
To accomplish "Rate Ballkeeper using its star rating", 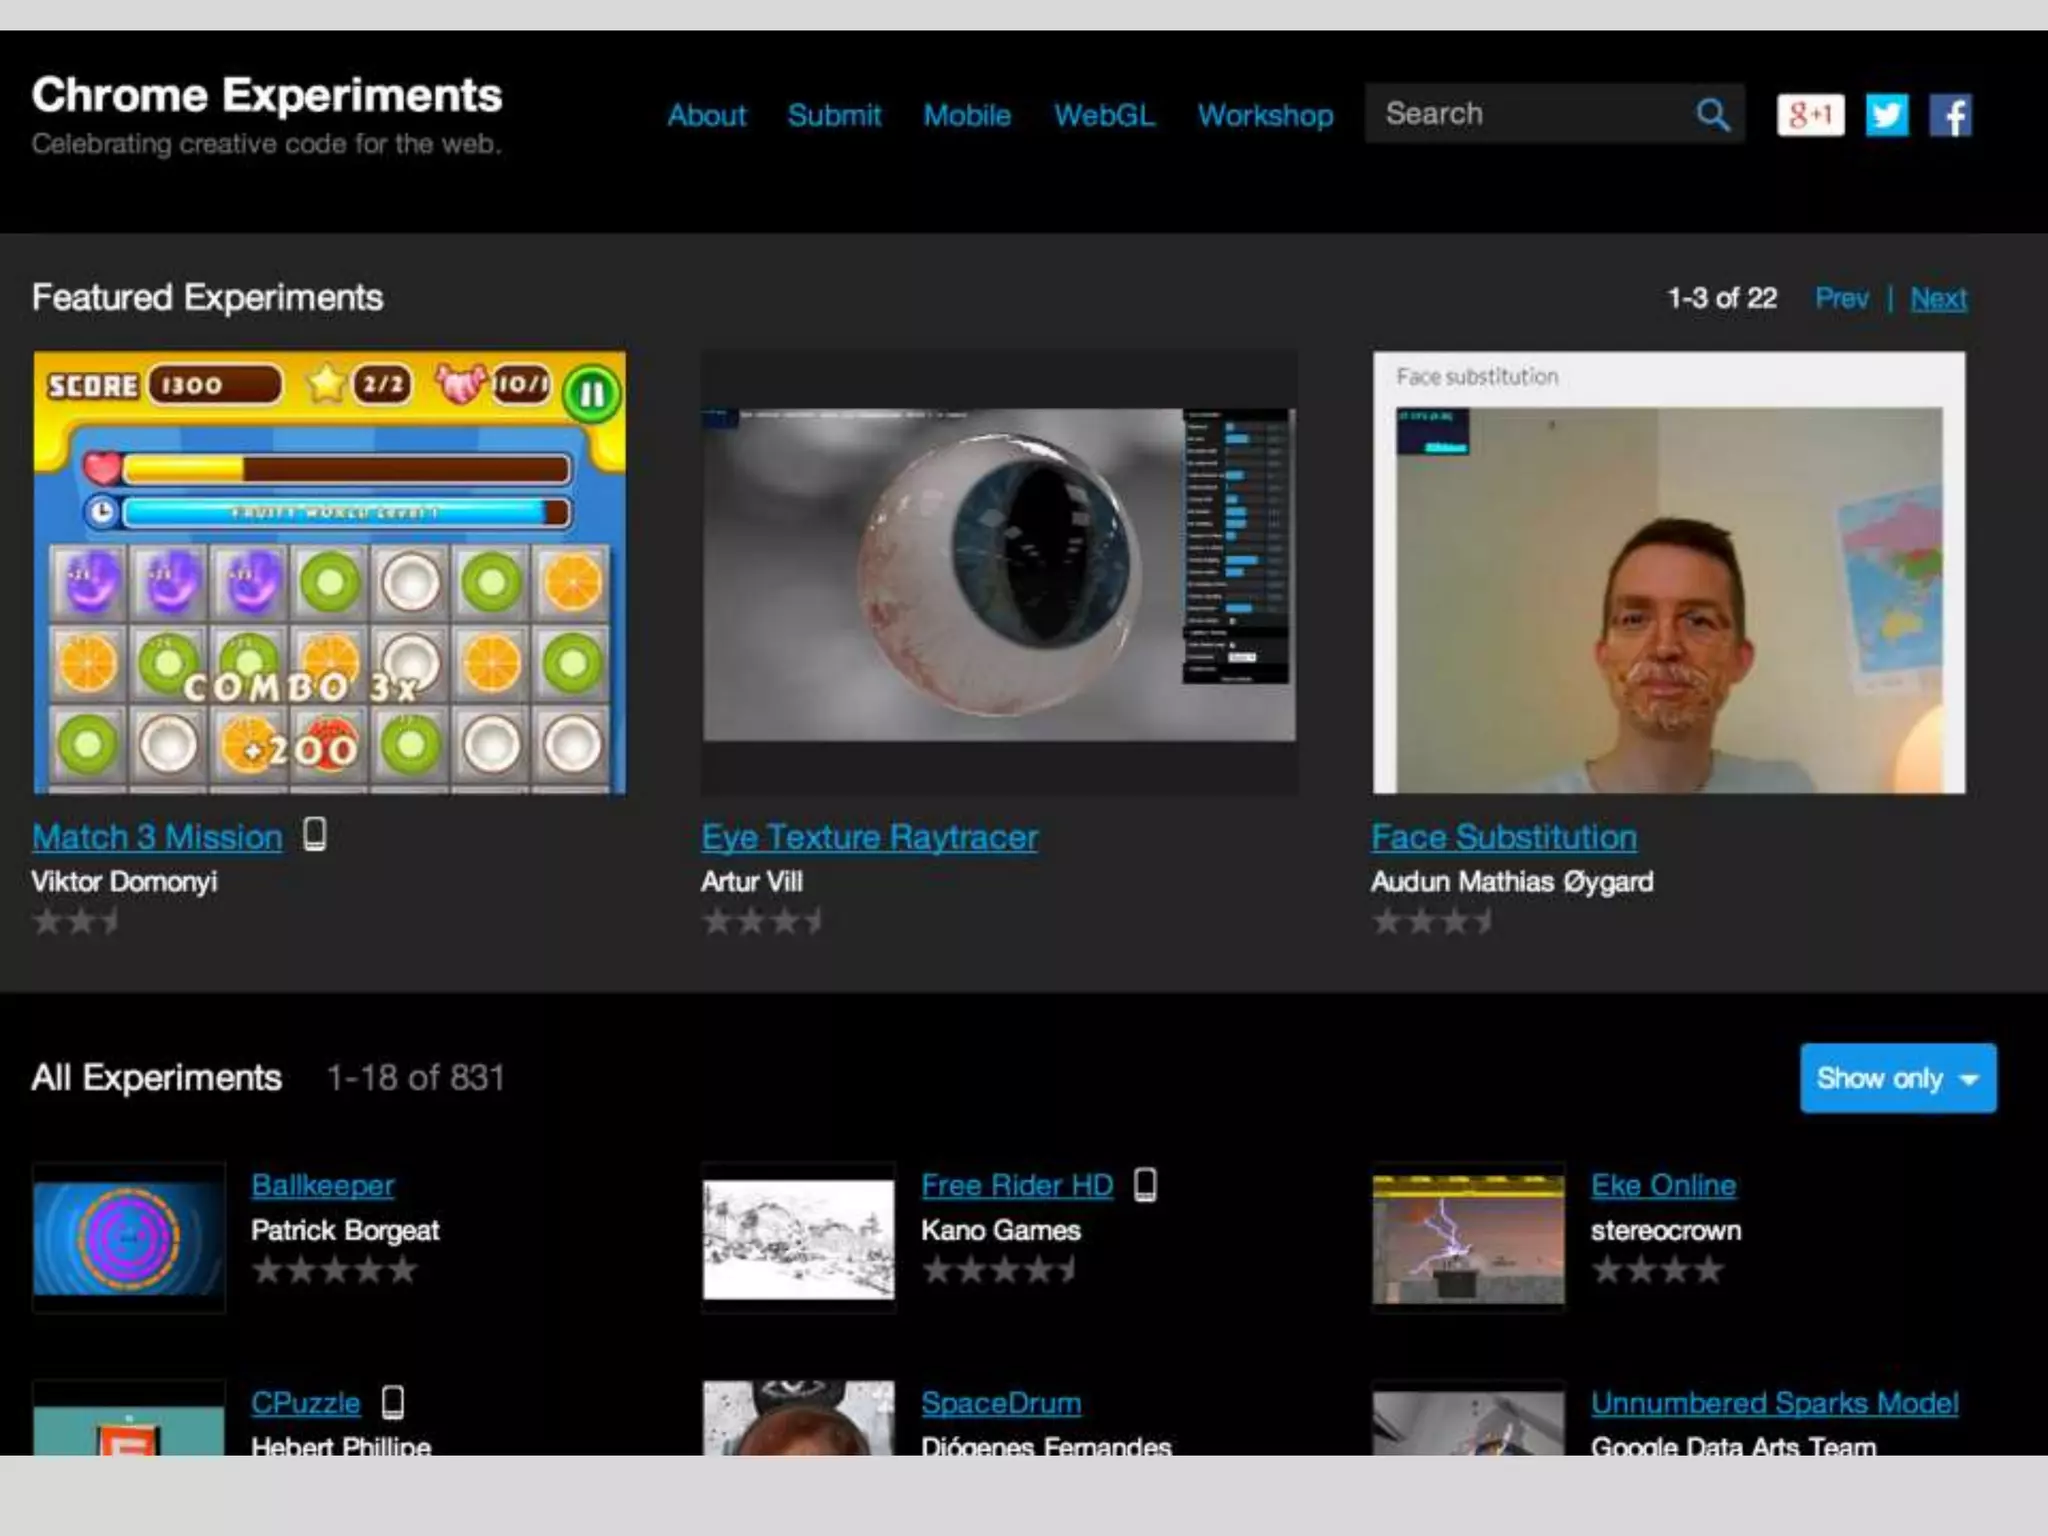I will pos(334,1270).
